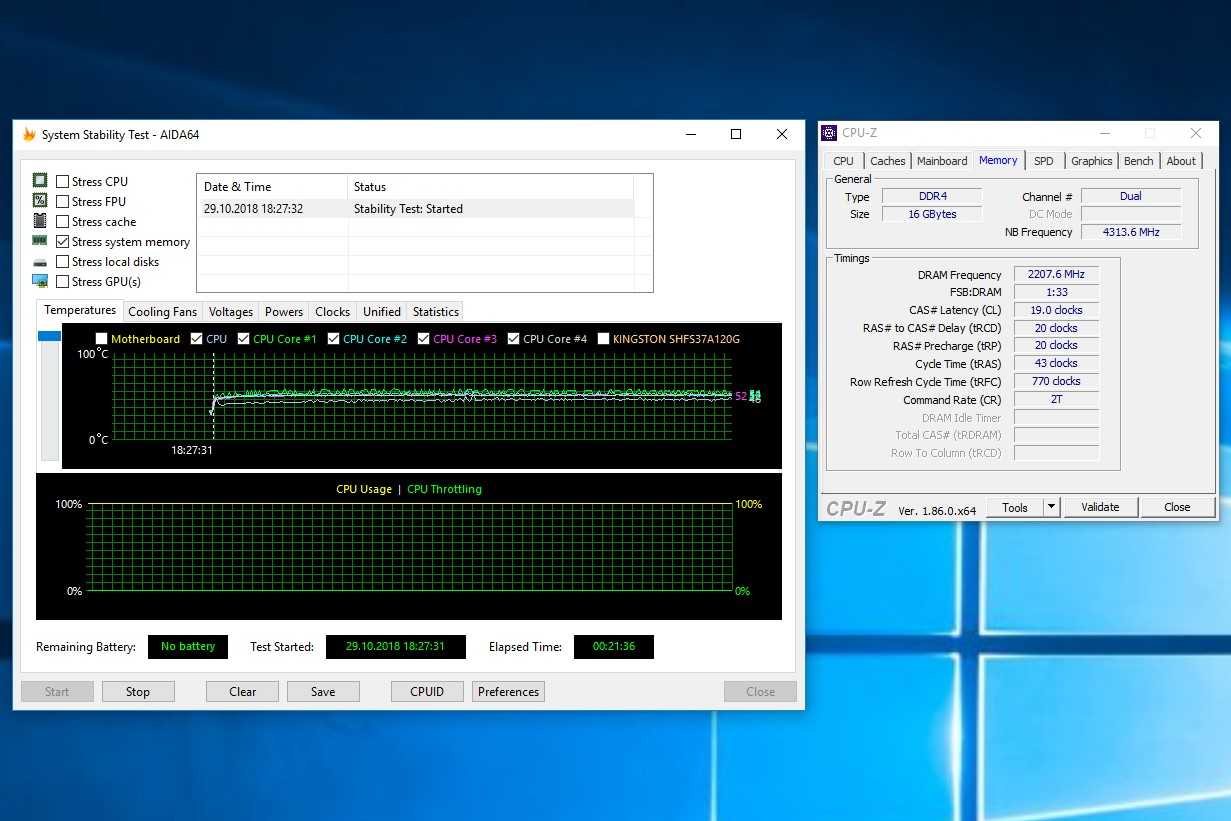Switch to the Cooling Fans tab
Screen dimensions: 1231x821
(x=162, y=312)
